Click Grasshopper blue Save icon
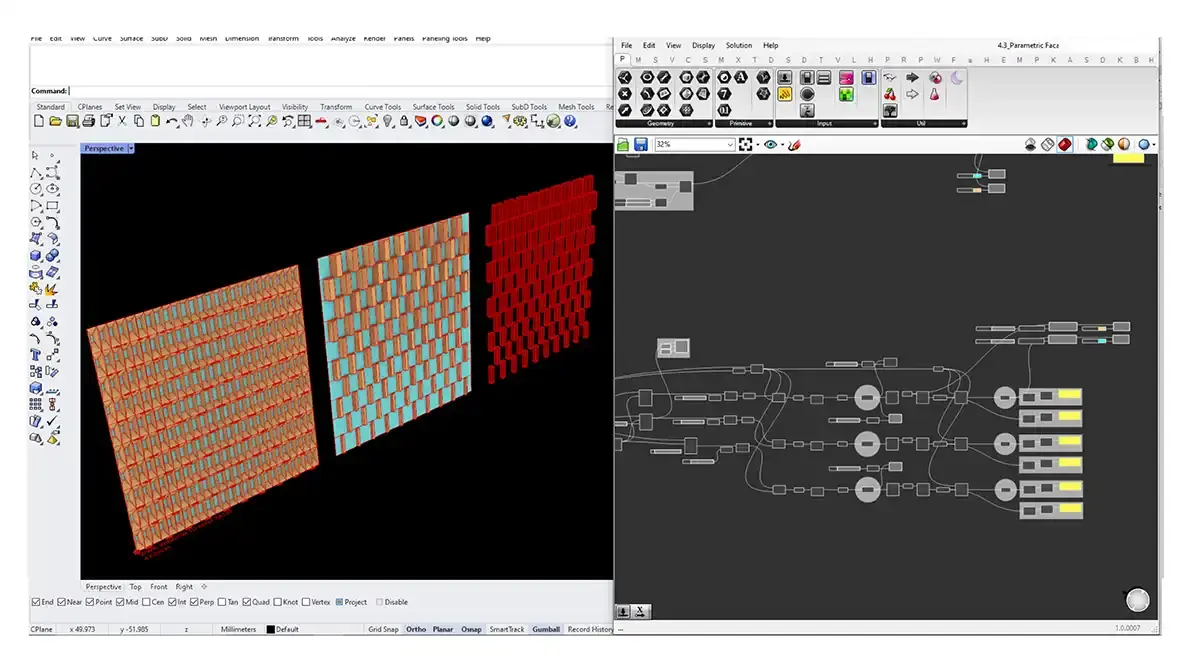This screenshot has width=1190, height=666. (641, 145)
